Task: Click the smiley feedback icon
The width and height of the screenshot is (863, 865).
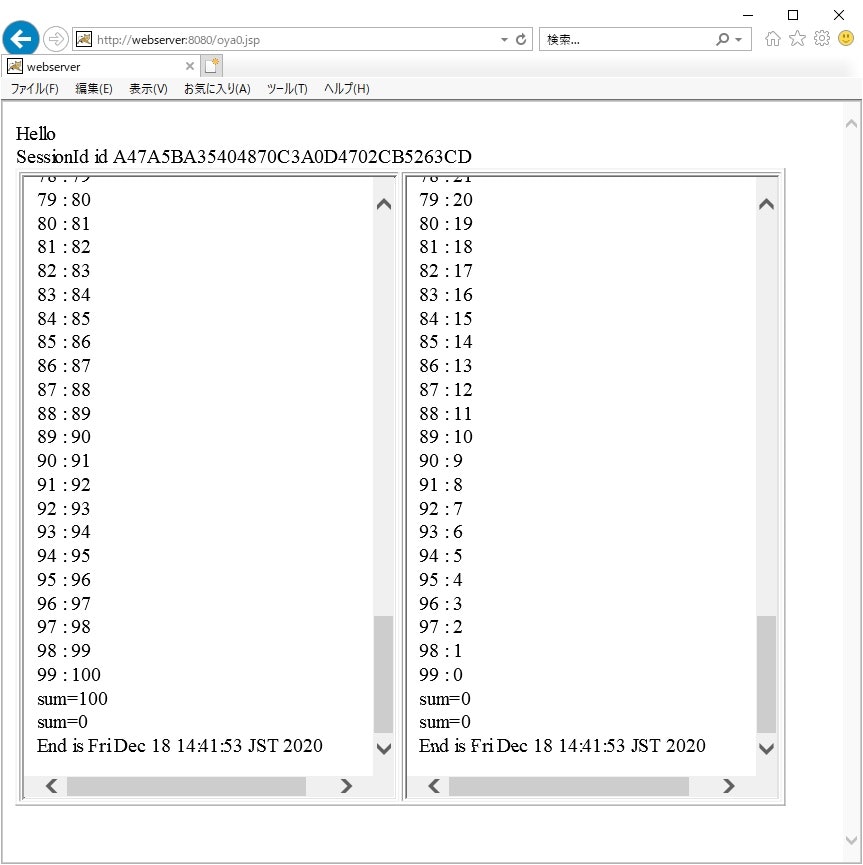Action: point(846,38)
